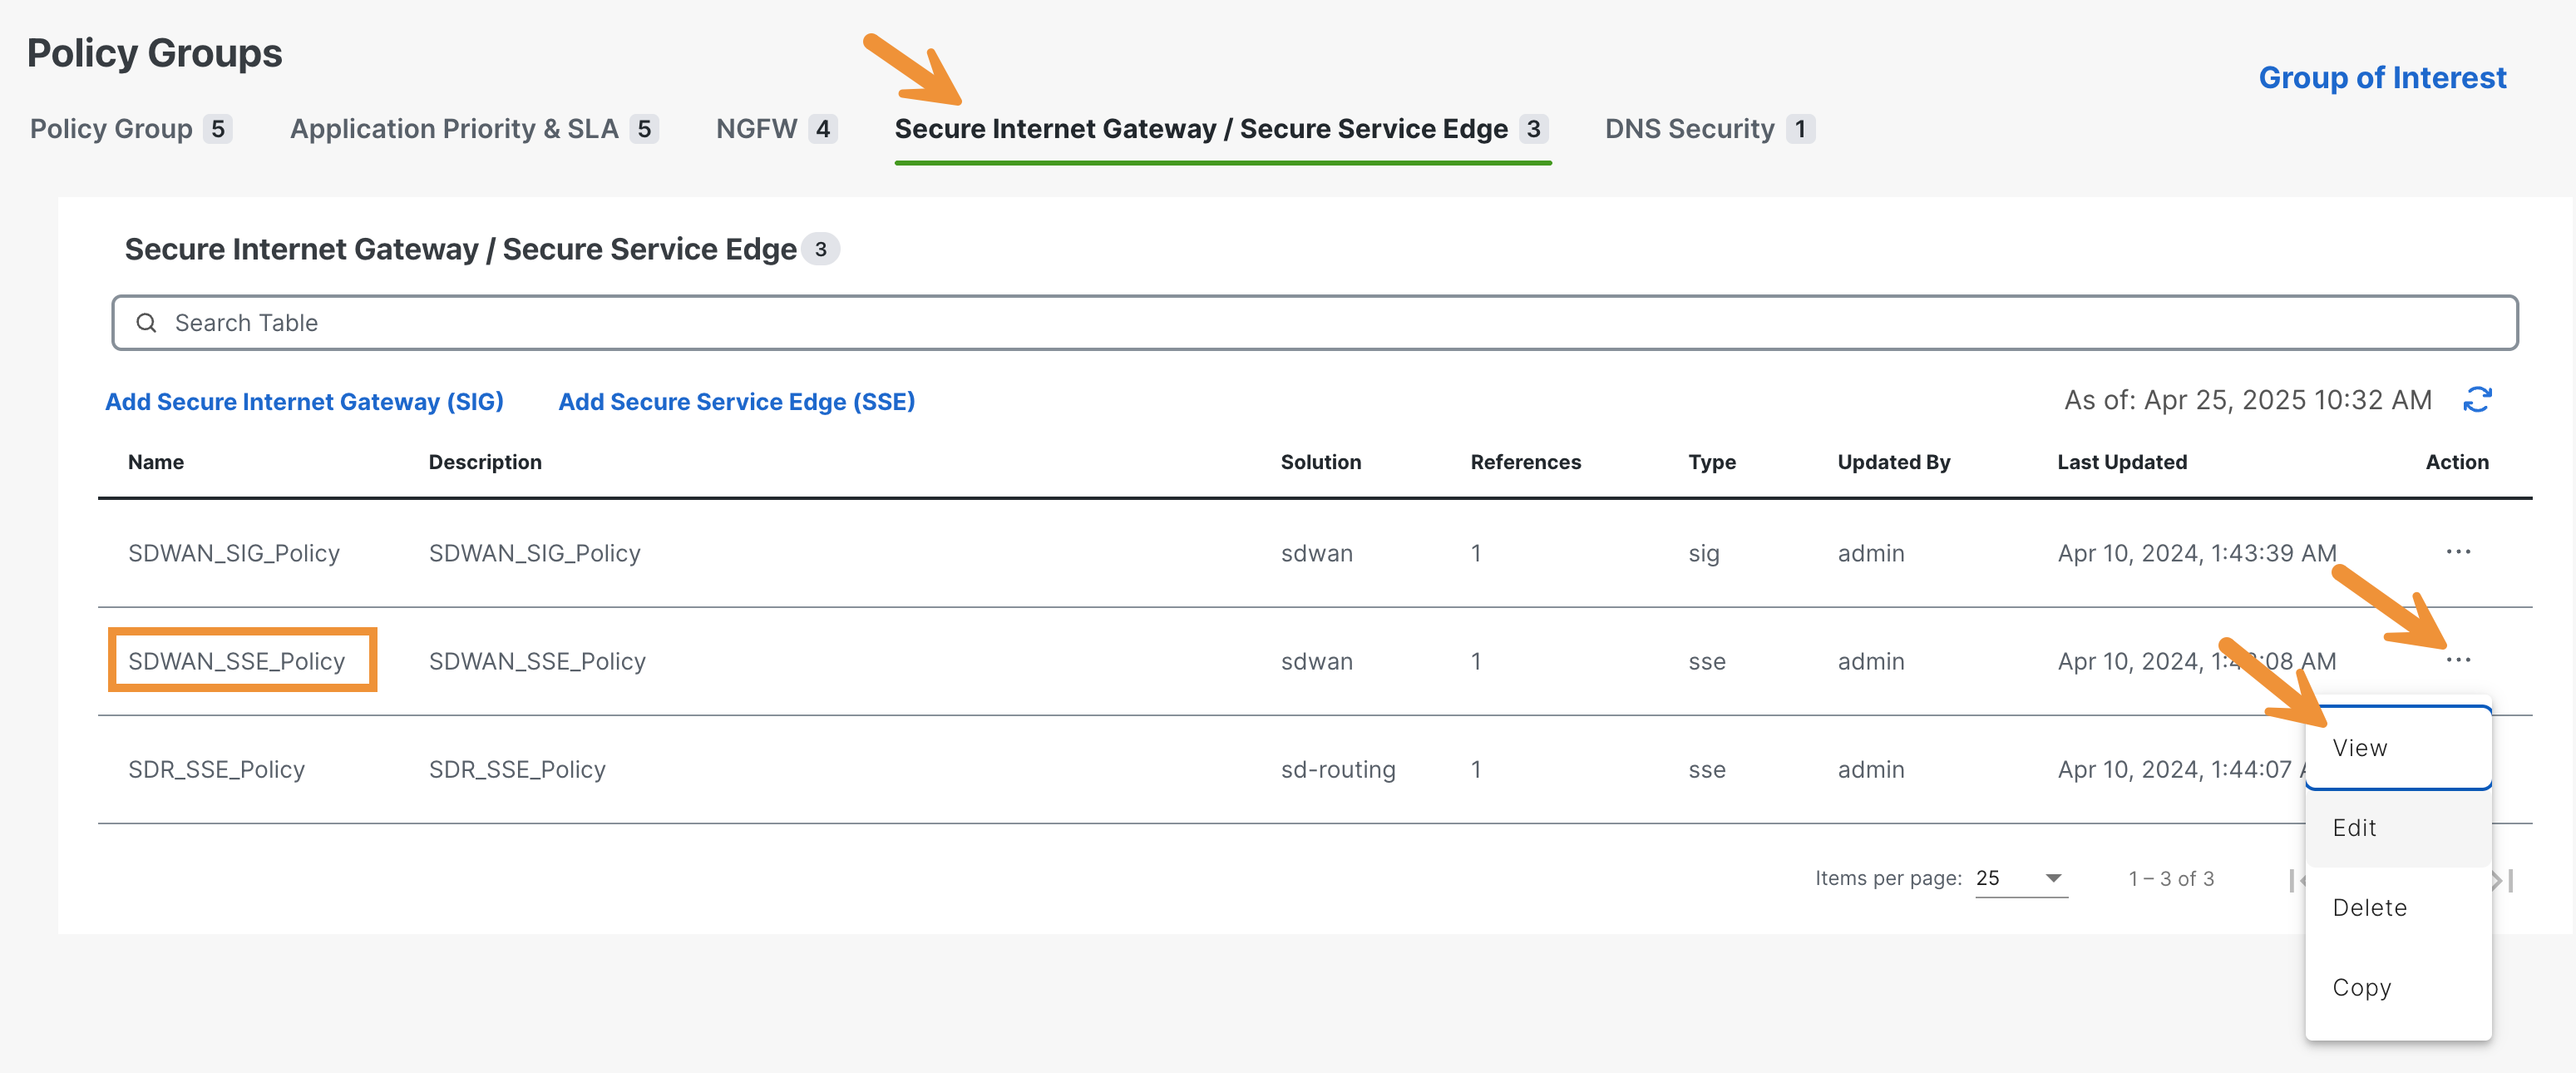Click the sse type cell in SDWAN_SSE_Policy row
This screenshot has width=2576, height=1073.
[x=1707, y=661]
